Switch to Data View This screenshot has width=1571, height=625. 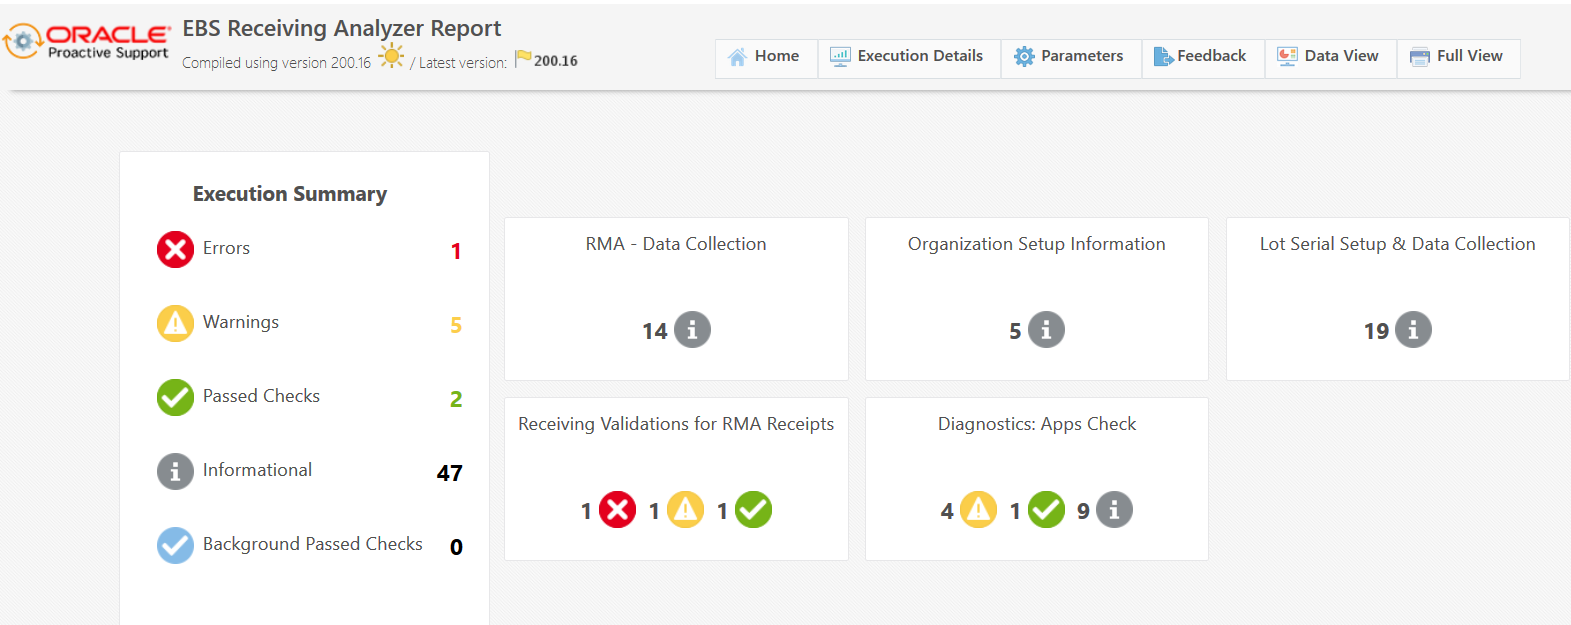click(x=1329, y=57)
